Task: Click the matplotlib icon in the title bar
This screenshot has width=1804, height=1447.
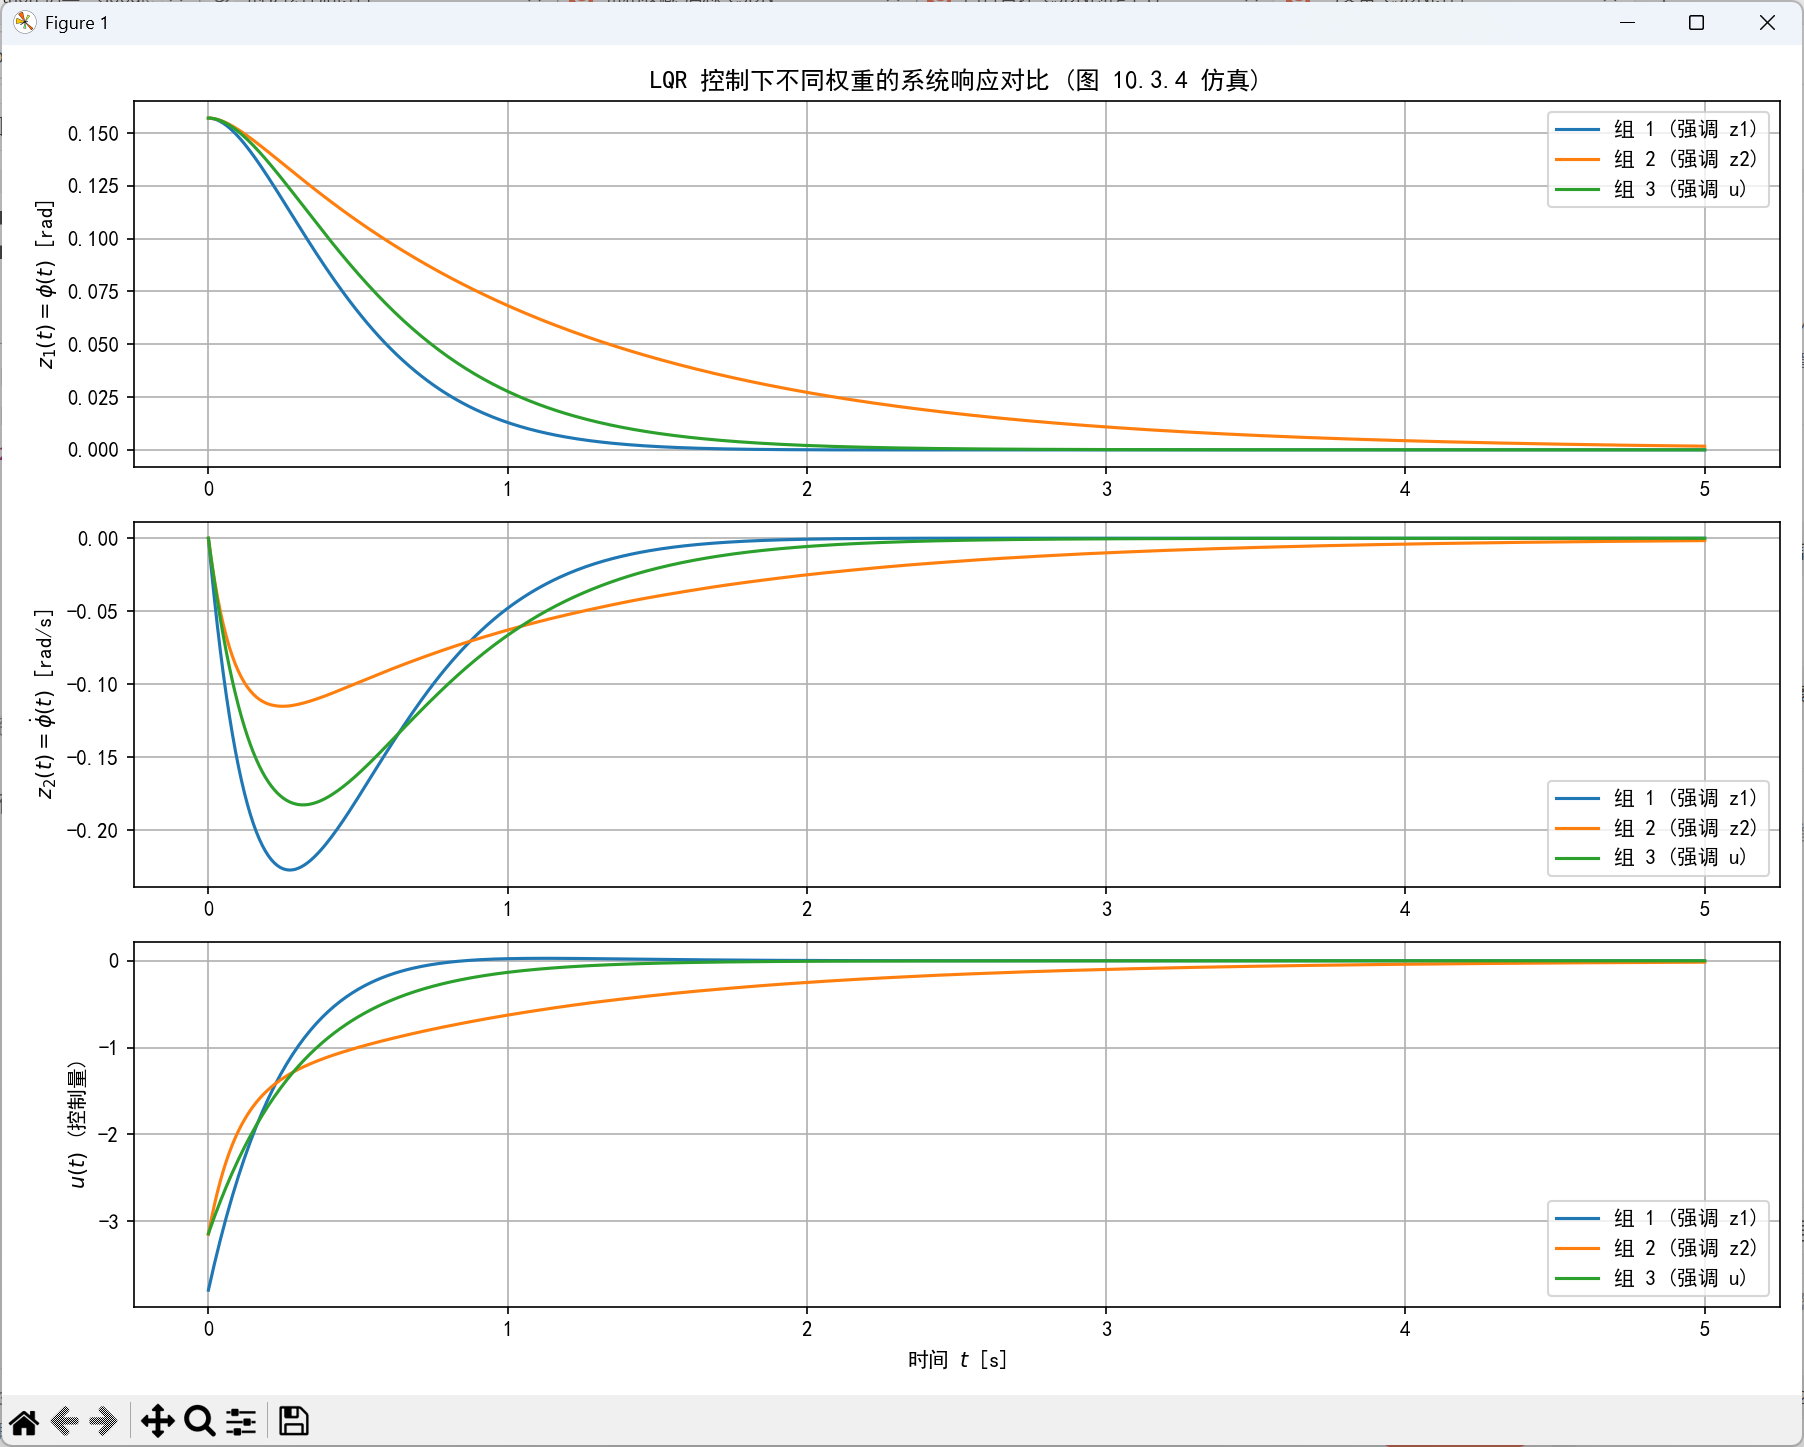Action: coord(25,22)
